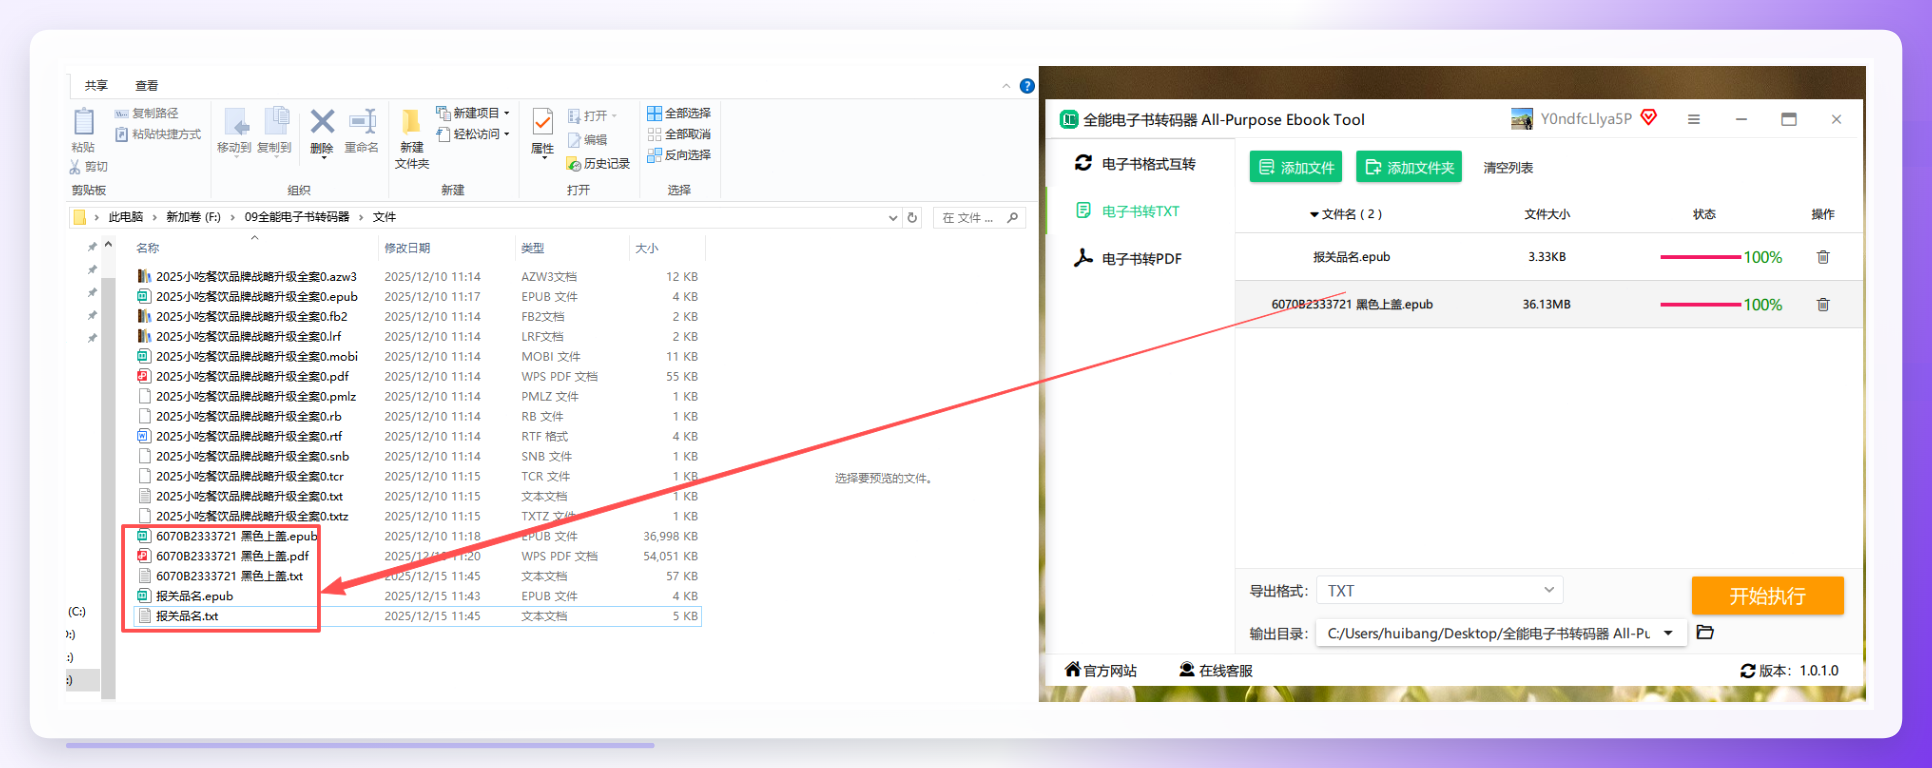Open the 电子书转PDF tab
This screenshot has width=1932, height=768.
coord(1128,258)
